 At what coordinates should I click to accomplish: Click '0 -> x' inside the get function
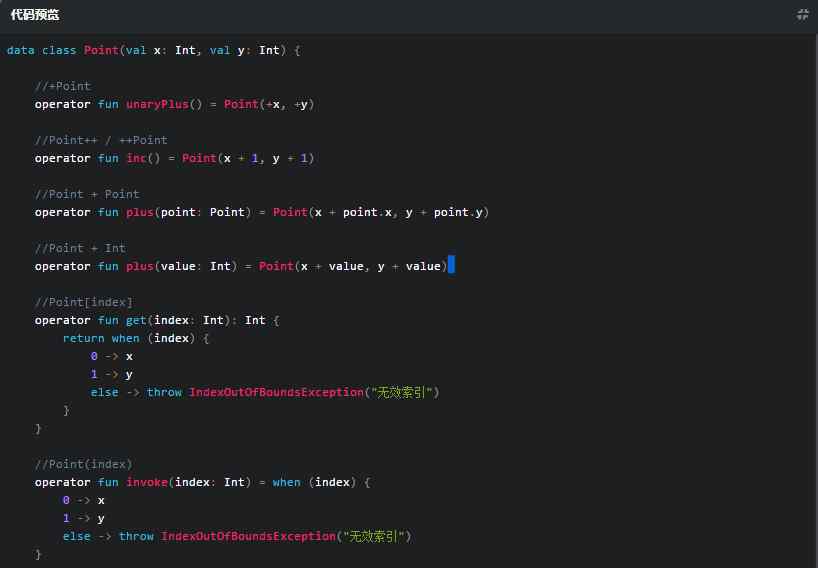coord(112,356)
